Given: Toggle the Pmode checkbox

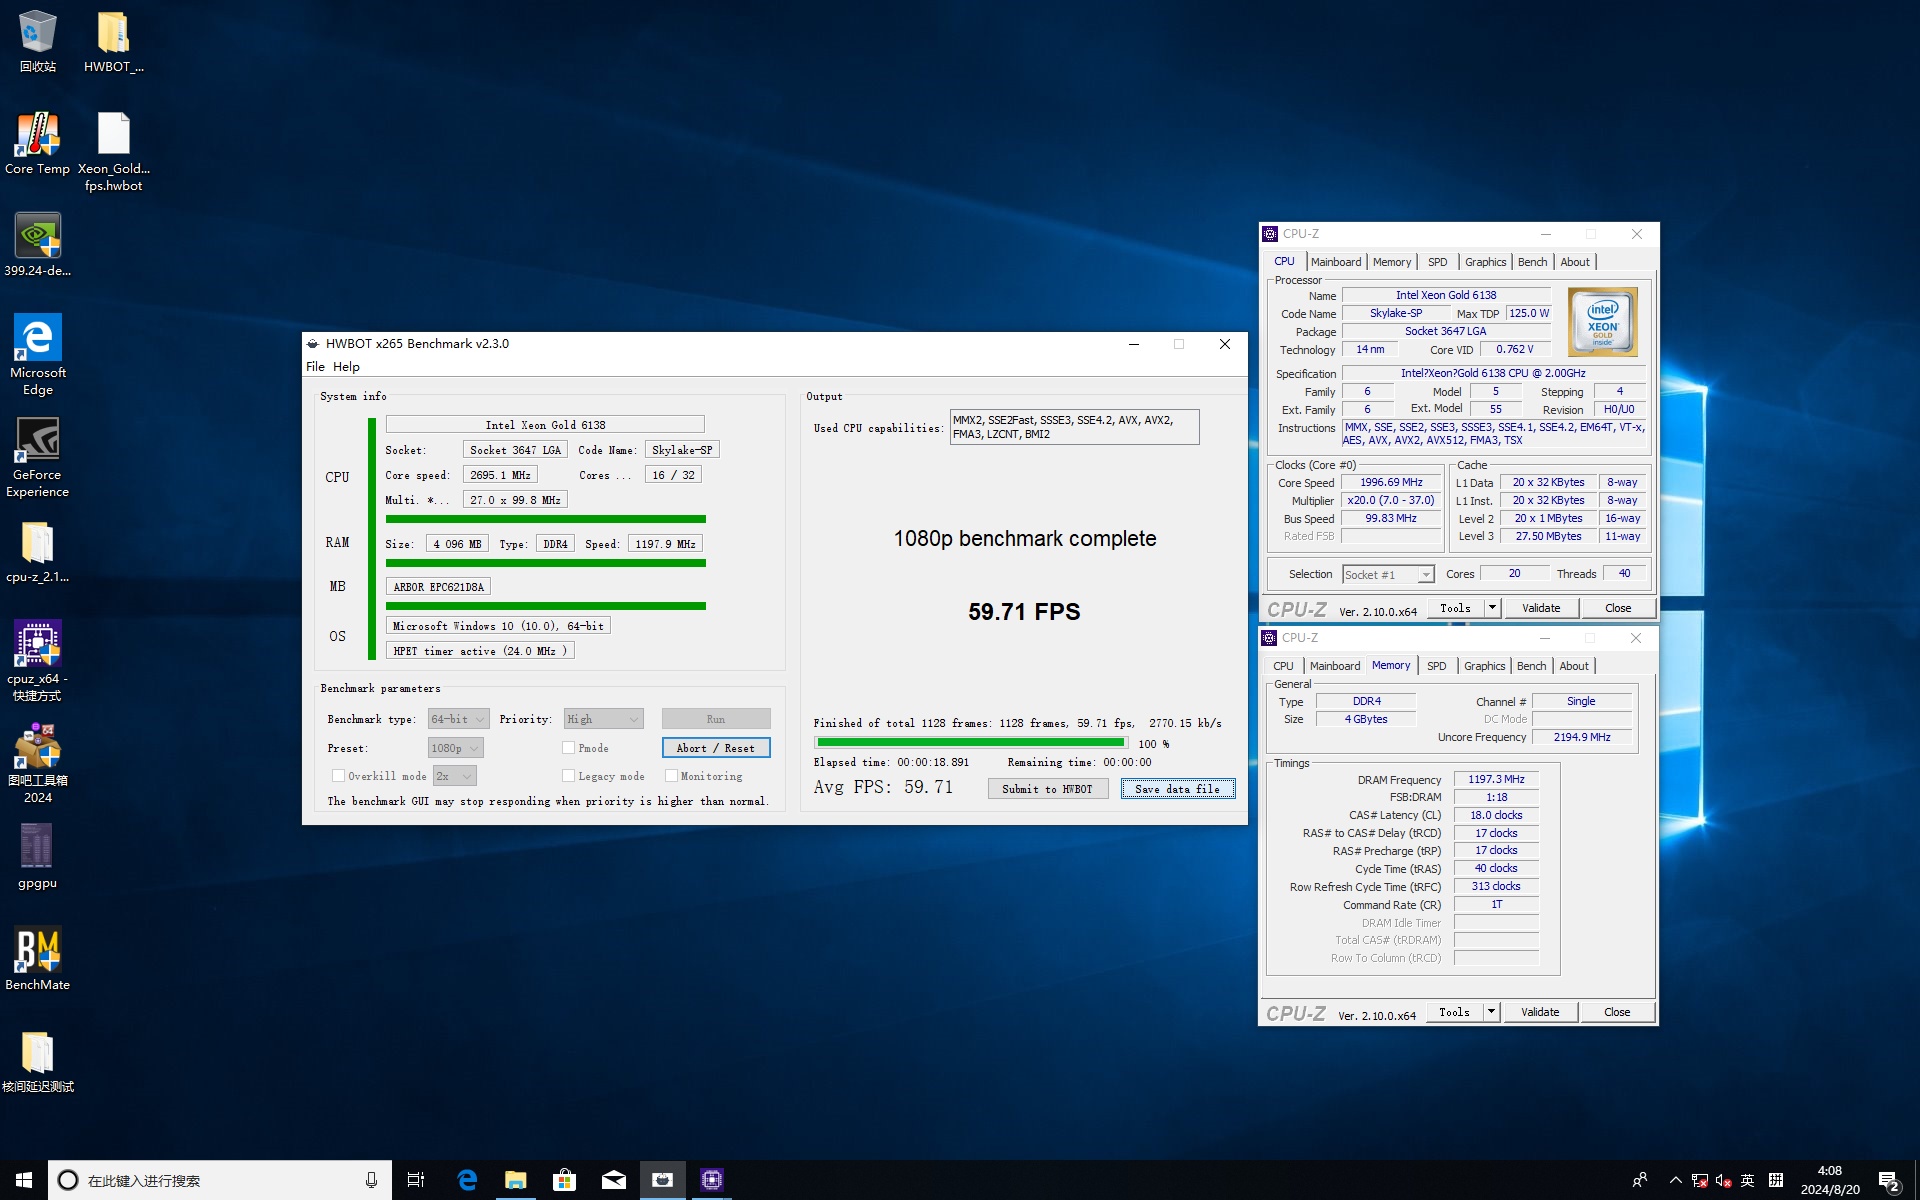Looking at the screenshot, I should coord(568,748).
